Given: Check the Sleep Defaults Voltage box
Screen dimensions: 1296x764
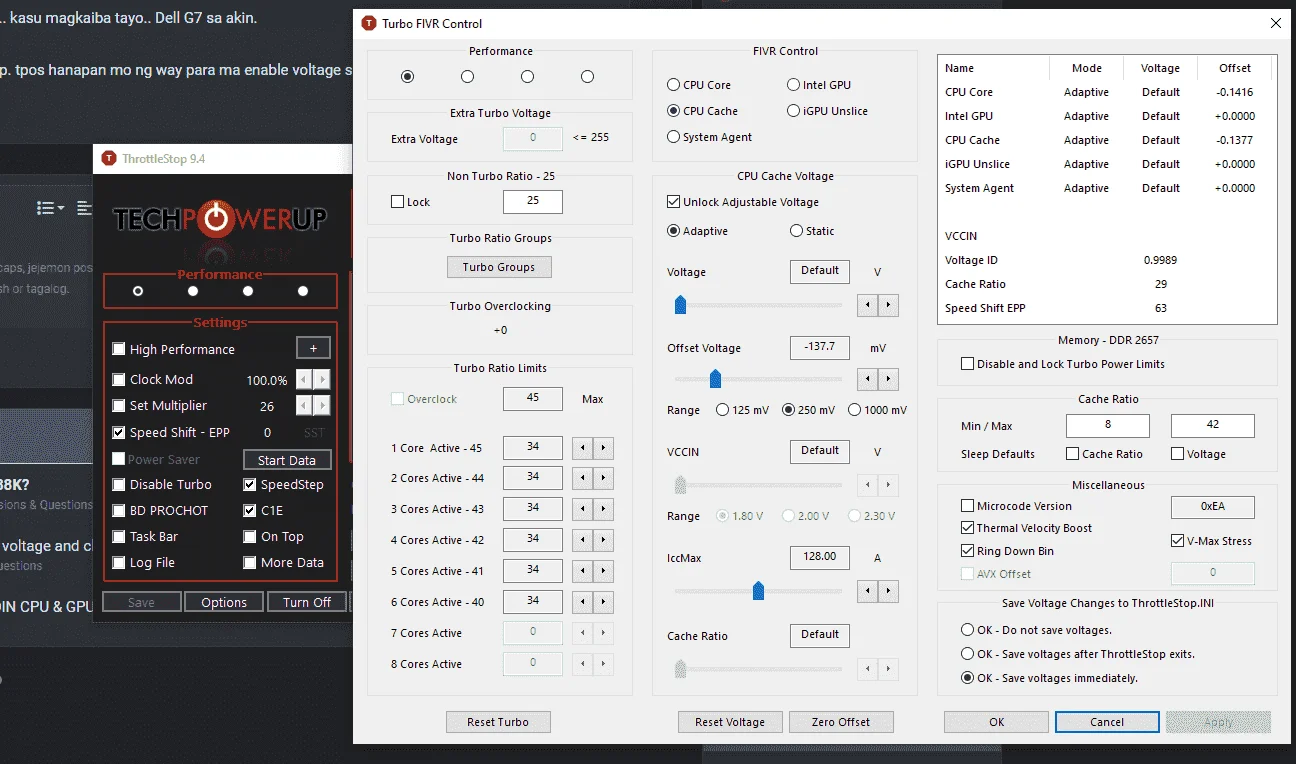Looking at the screenshot, I should coord(1177,454).
